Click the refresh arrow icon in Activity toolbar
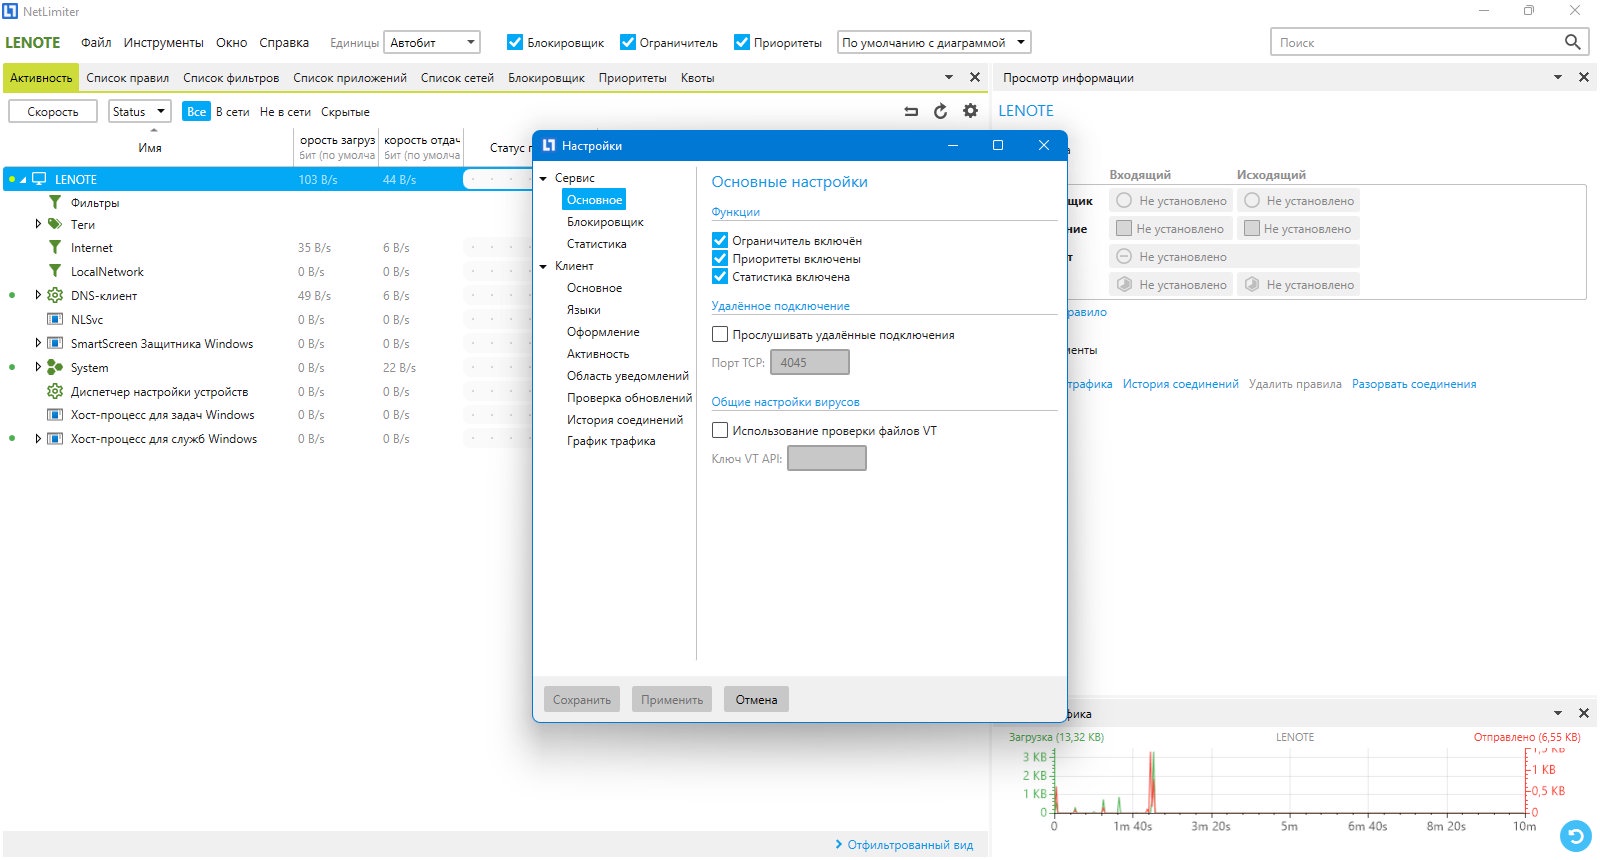The image size is (1600, 860). (940, 111)
